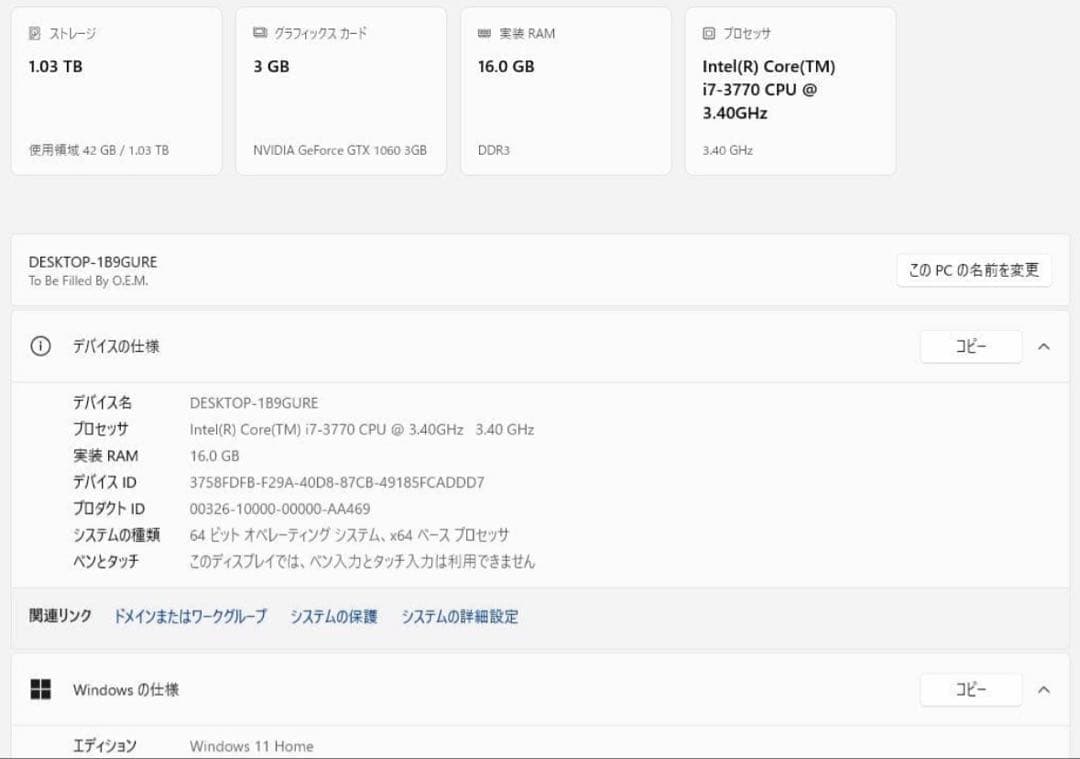Collapse the Windows の仕様 section chevron
Screen dimensions: 1080x759
(x=1044, y=689)
